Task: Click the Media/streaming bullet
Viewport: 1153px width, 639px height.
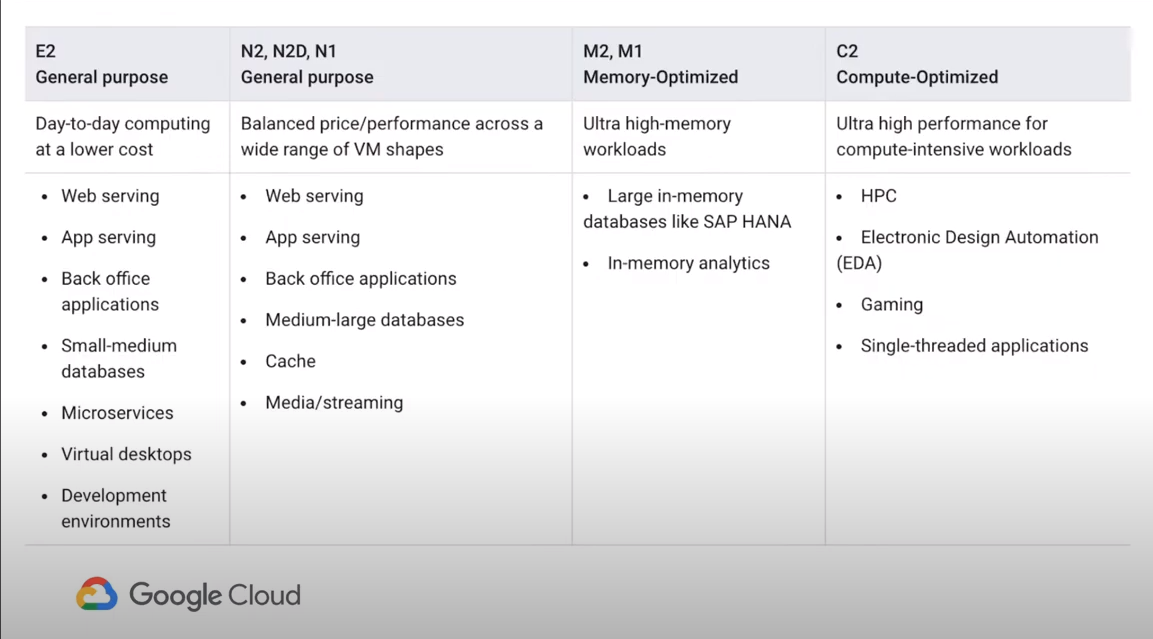Action: tap(334, 403)
